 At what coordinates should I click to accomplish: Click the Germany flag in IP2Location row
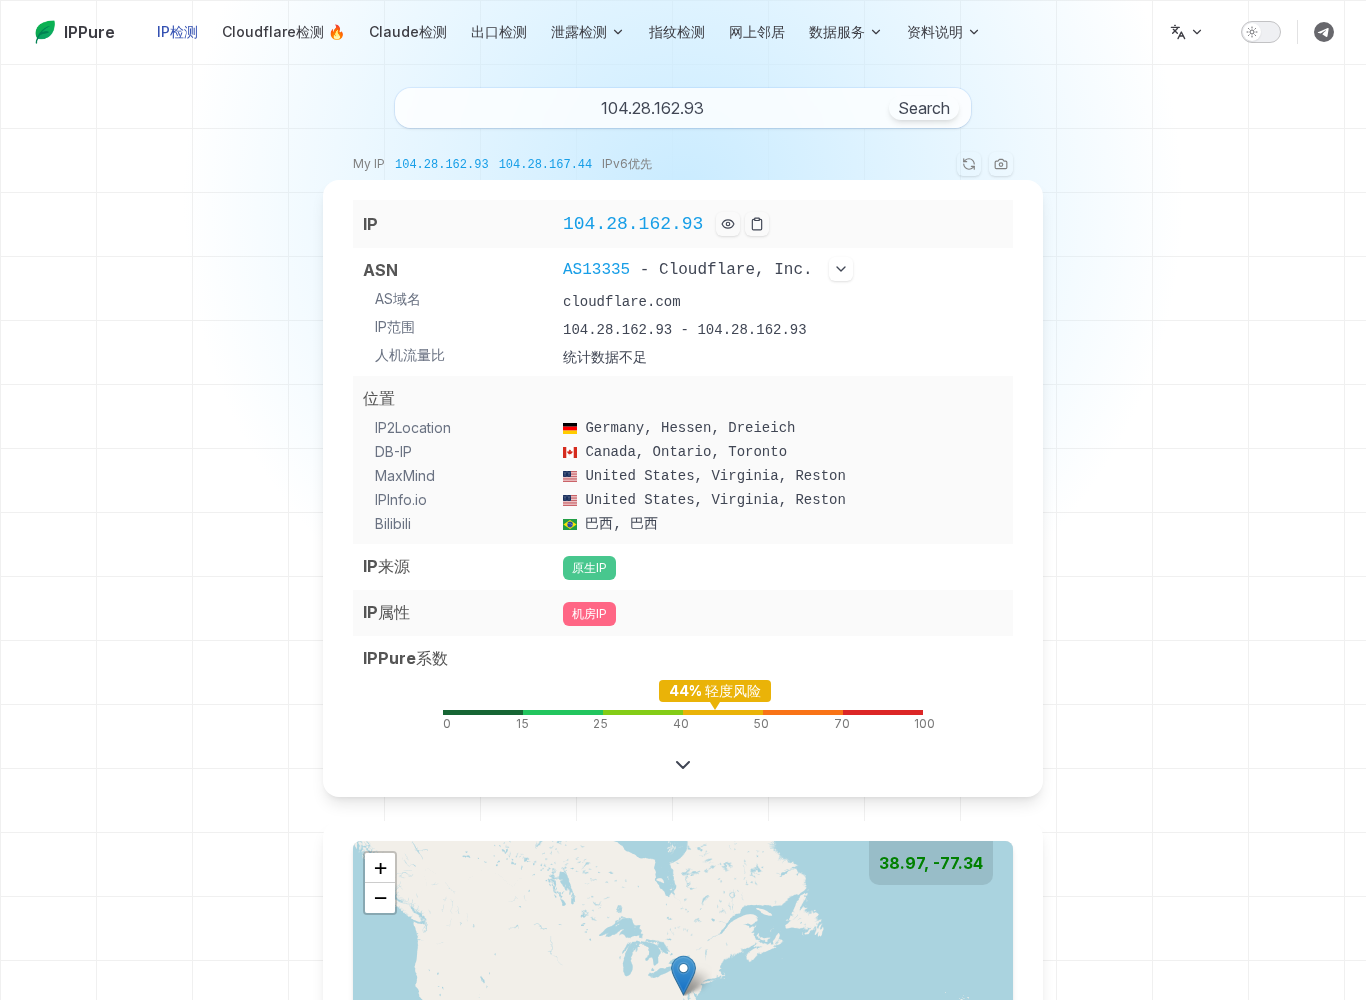(570, 428)
